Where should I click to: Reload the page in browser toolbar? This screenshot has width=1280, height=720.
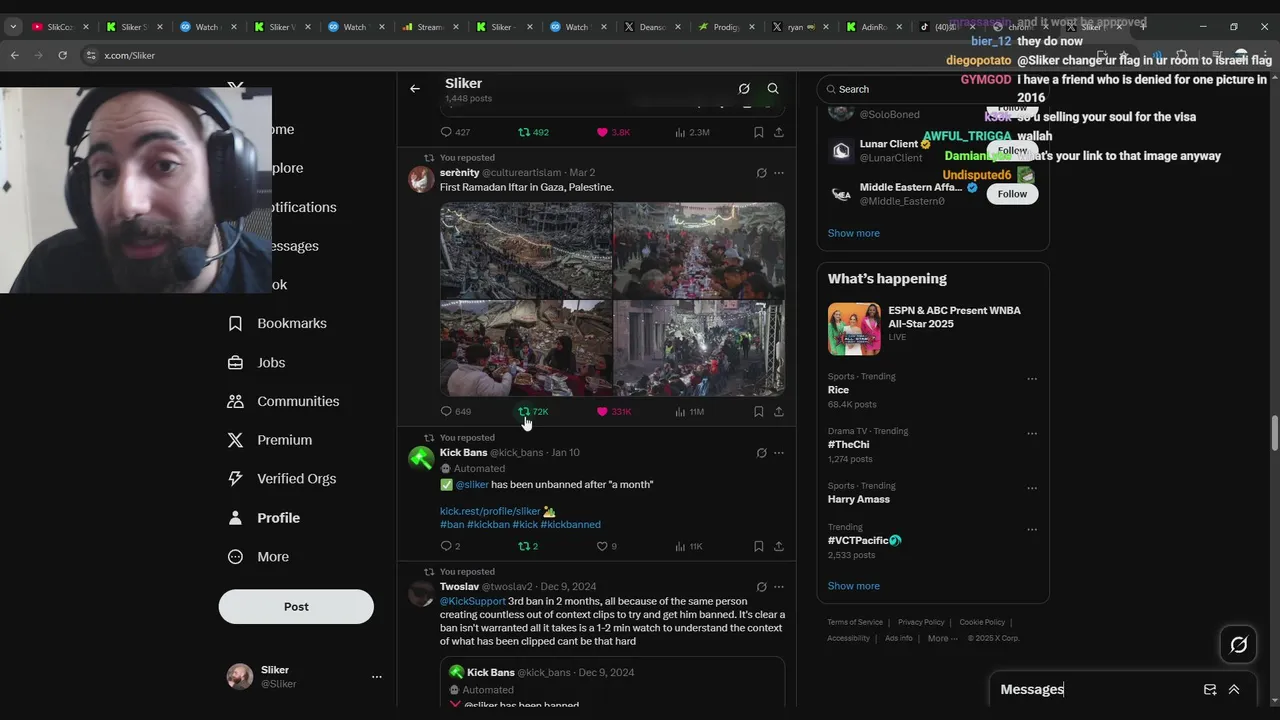point(63,55)
